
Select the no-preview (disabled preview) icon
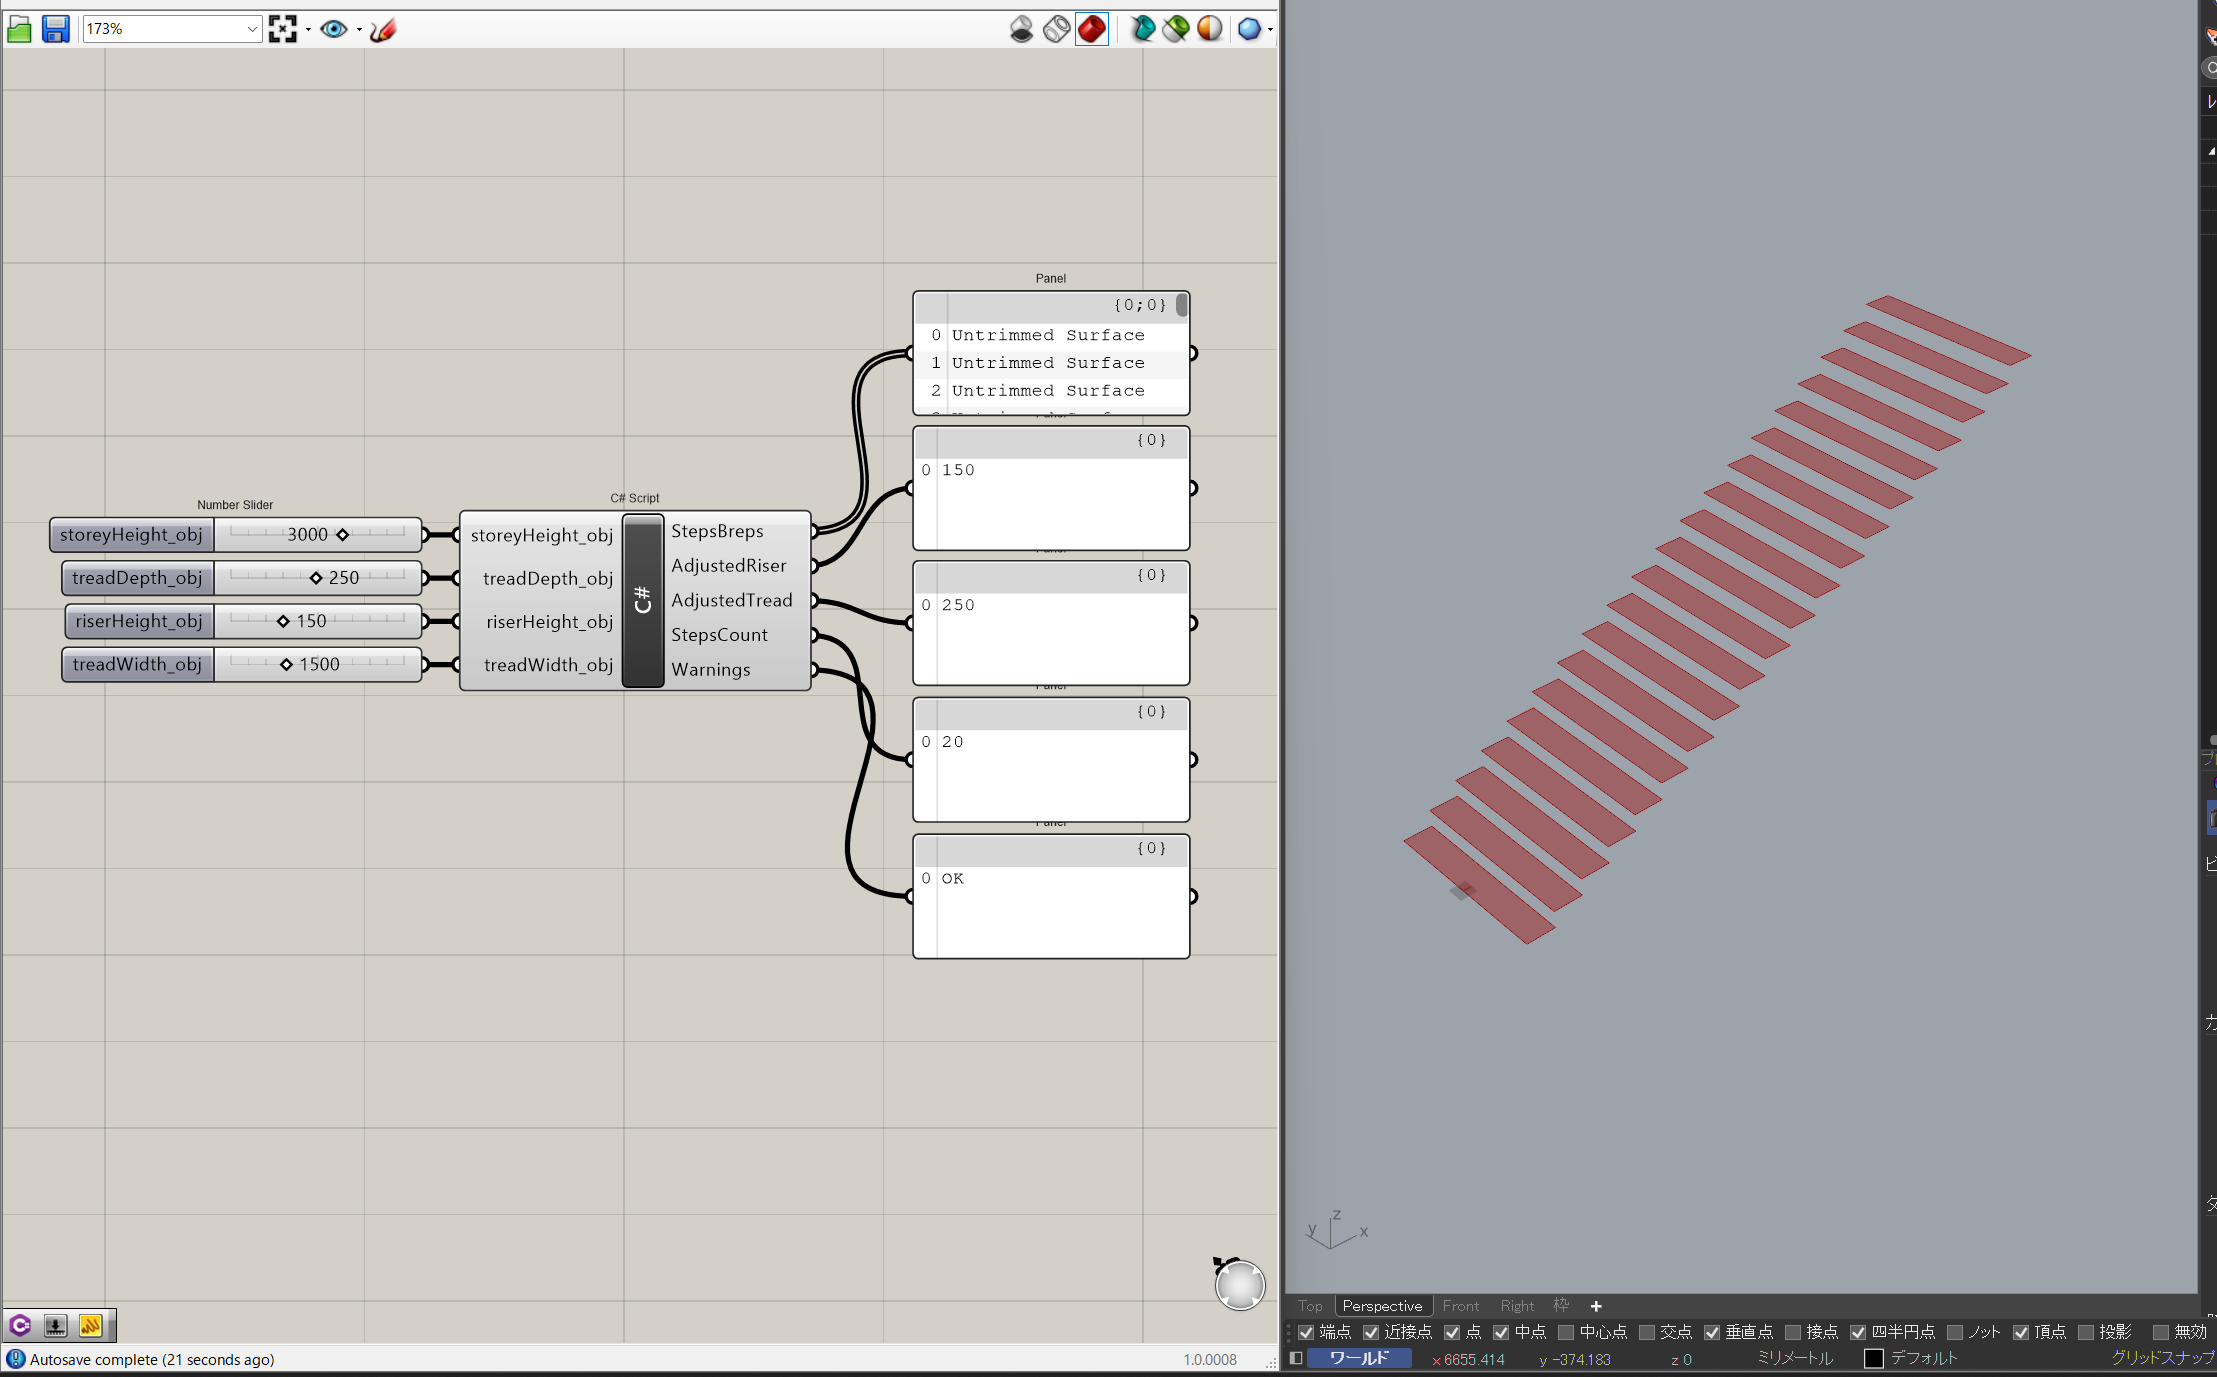pyautogui.click(x=1021, y=29)
